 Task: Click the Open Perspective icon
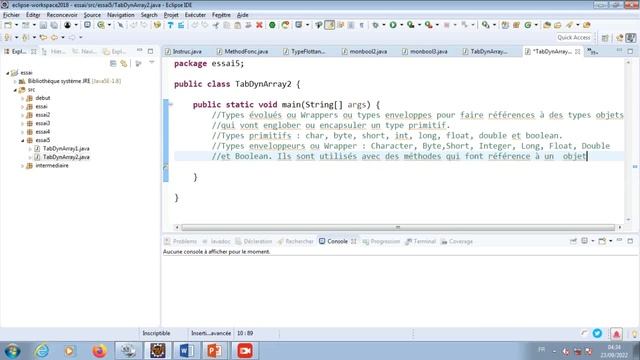[605, 38]
